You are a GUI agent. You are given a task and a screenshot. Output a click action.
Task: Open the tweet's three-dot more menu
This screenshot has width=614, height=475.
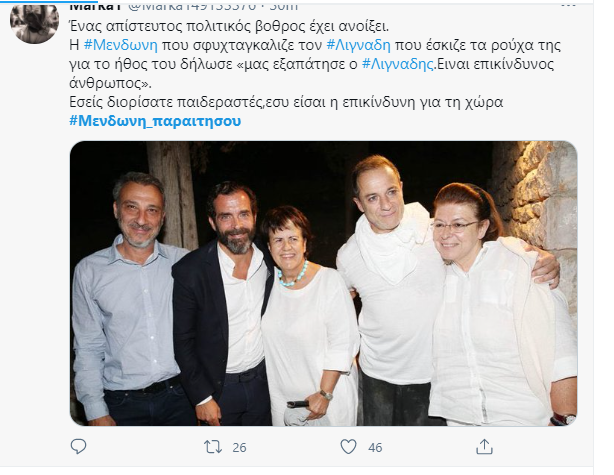coord(568,5)
